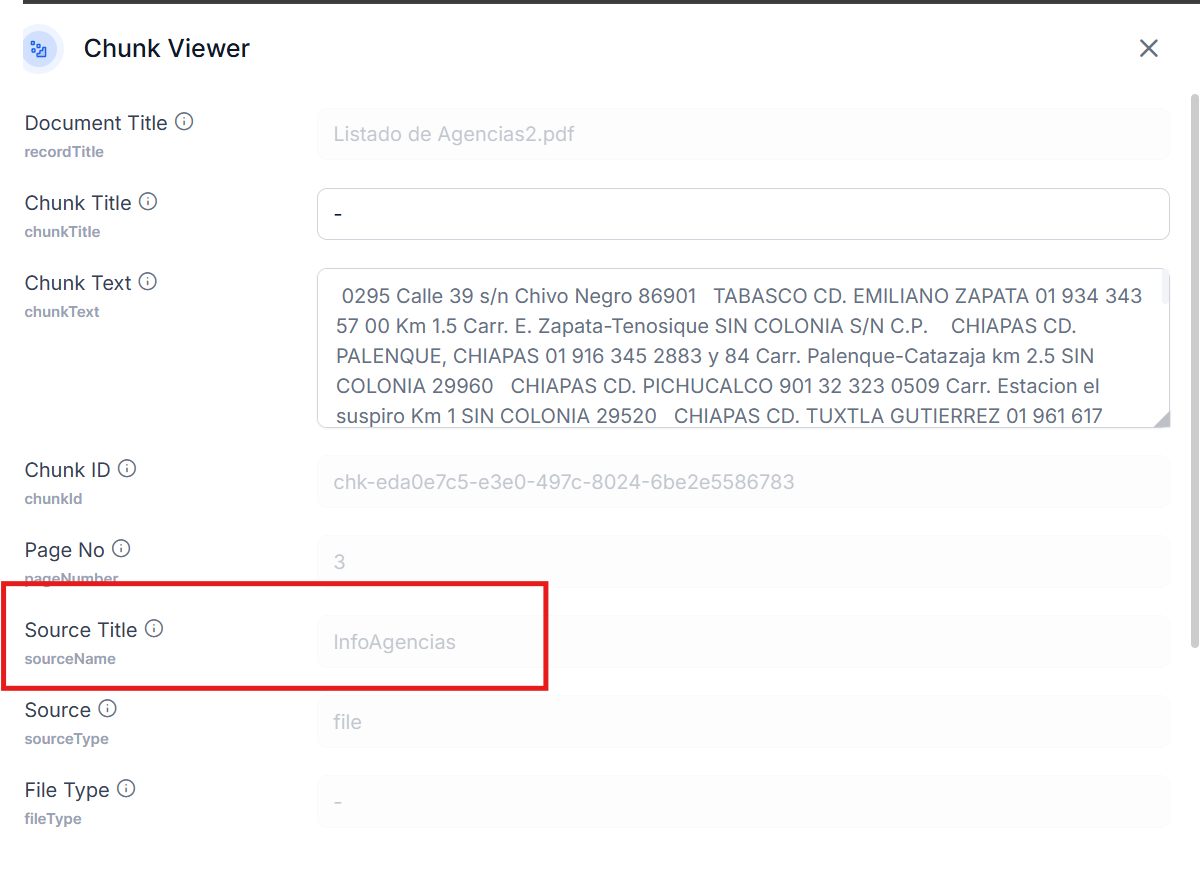Screen dimensions: 1200x870
Task: Click info icon beside Source Title
Action: (x=154, y=629)
